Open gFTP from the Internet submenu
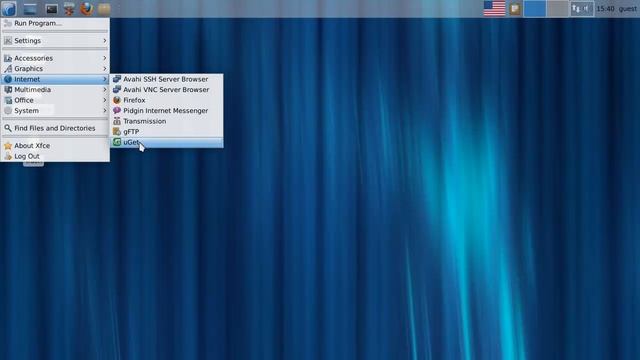The image size is (640, 360). [167, 131]
